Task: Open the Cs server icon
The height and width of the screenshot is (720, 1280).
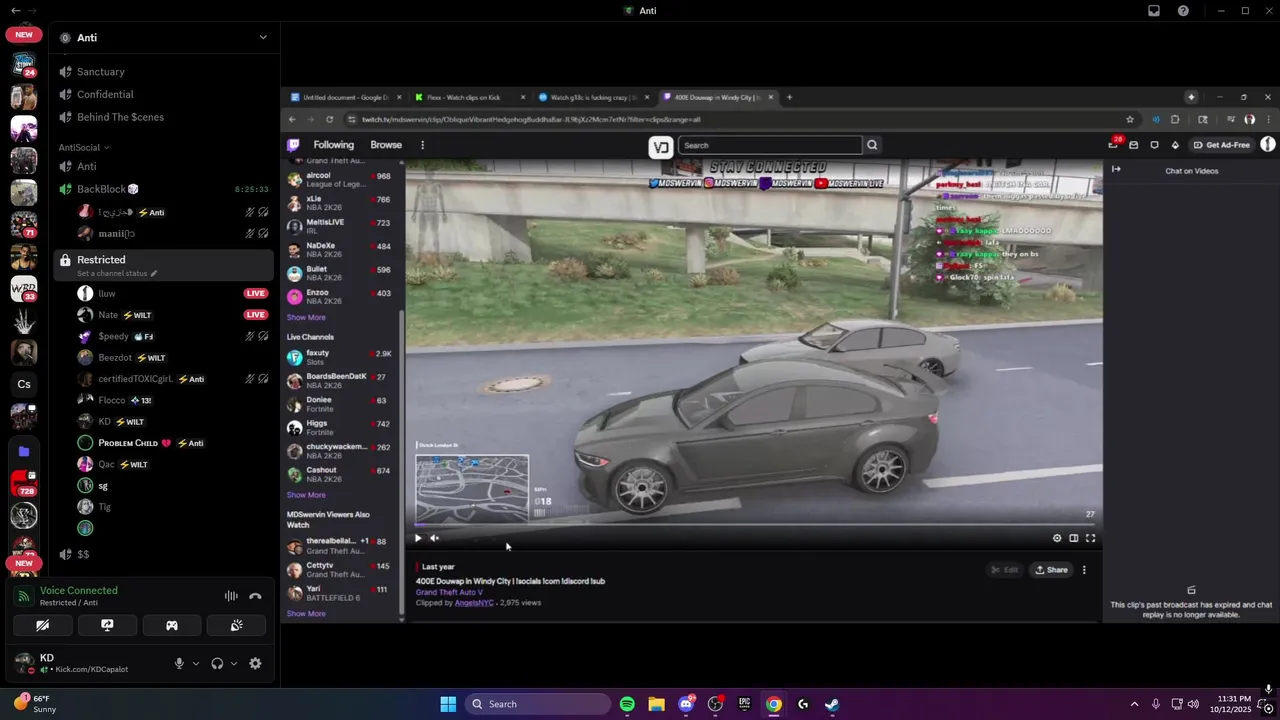Action: pyautogui.click(x=24, y=384)
